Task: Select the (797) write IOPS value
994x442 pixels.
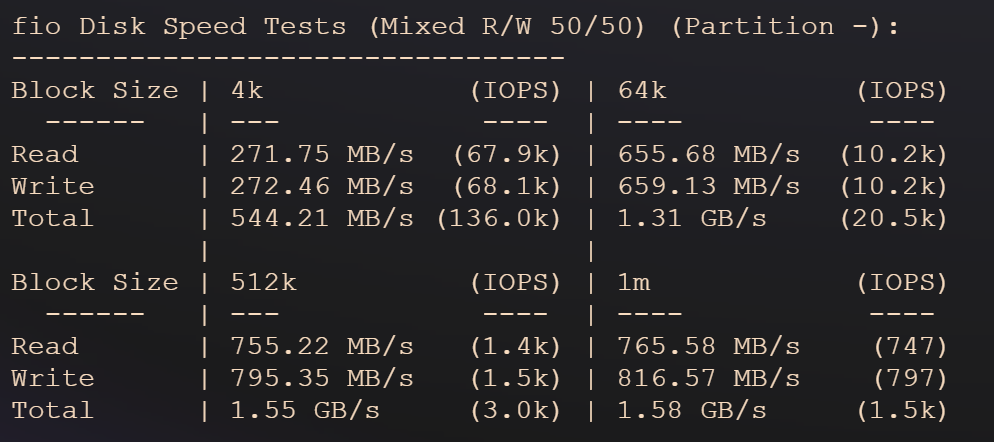Action: point(910,379)
